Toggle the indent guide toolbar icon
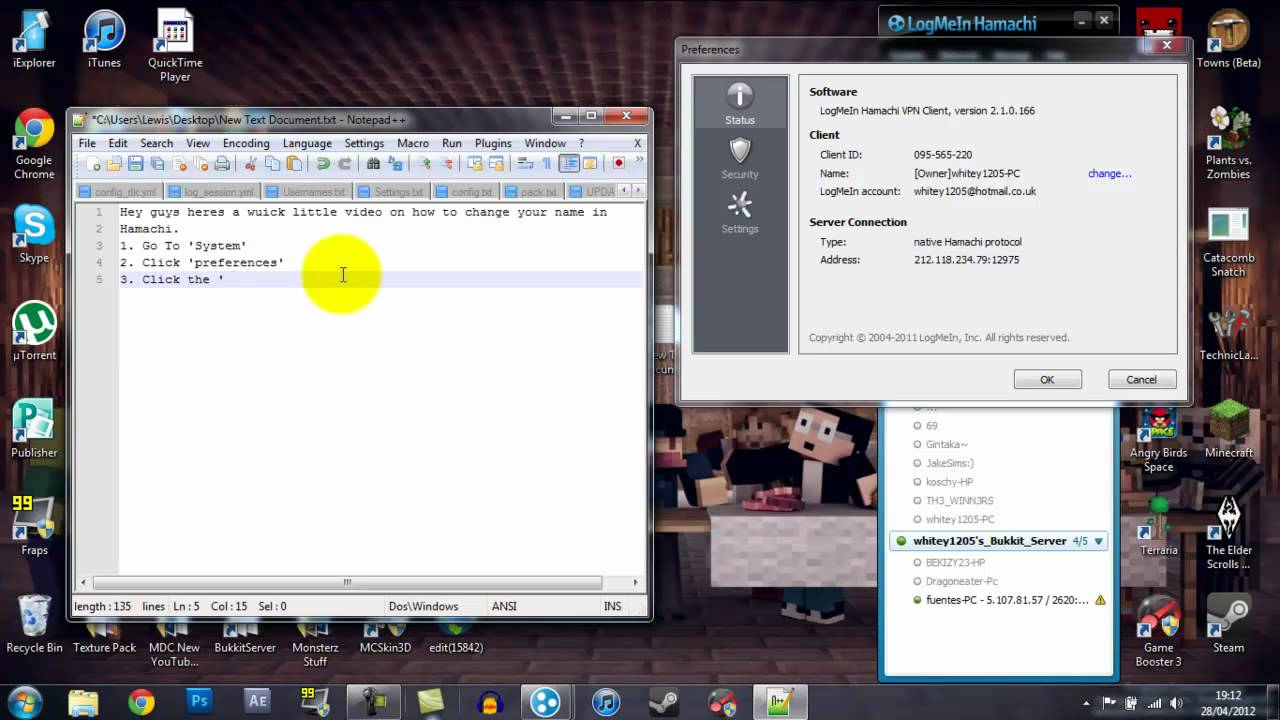Viewport: 1280px width, 720px height. 569,164
